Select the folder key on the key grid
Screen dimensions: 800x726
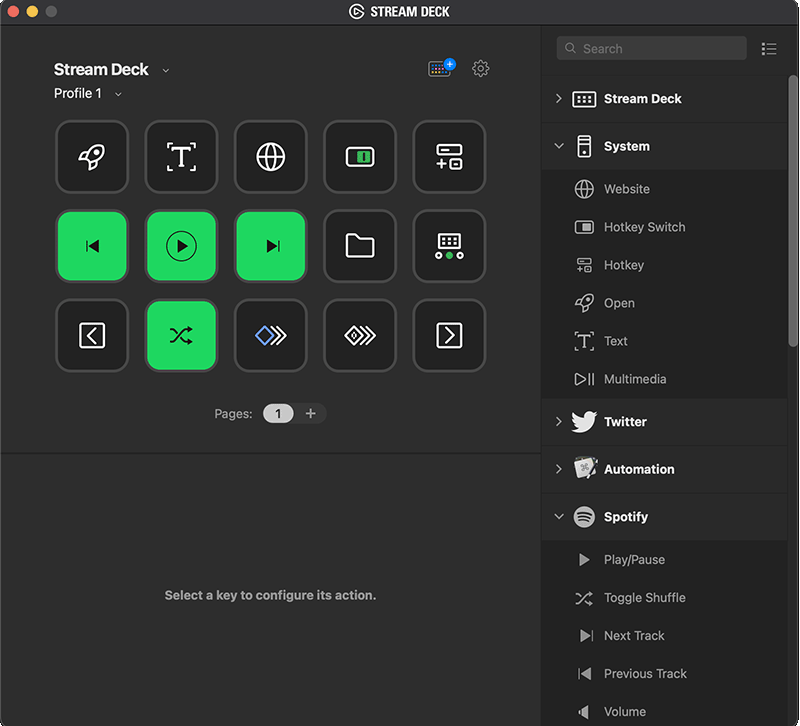click(360, 246)
